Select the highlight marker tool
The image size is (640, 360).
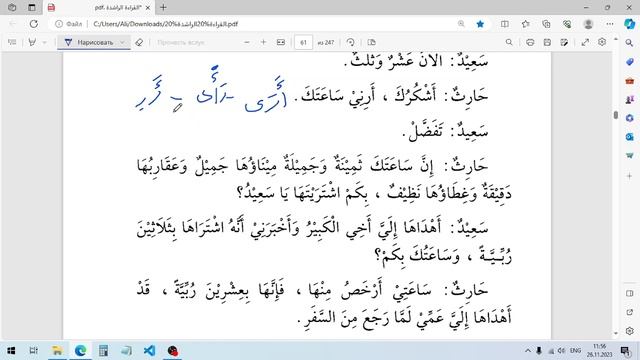coord(32,42)
